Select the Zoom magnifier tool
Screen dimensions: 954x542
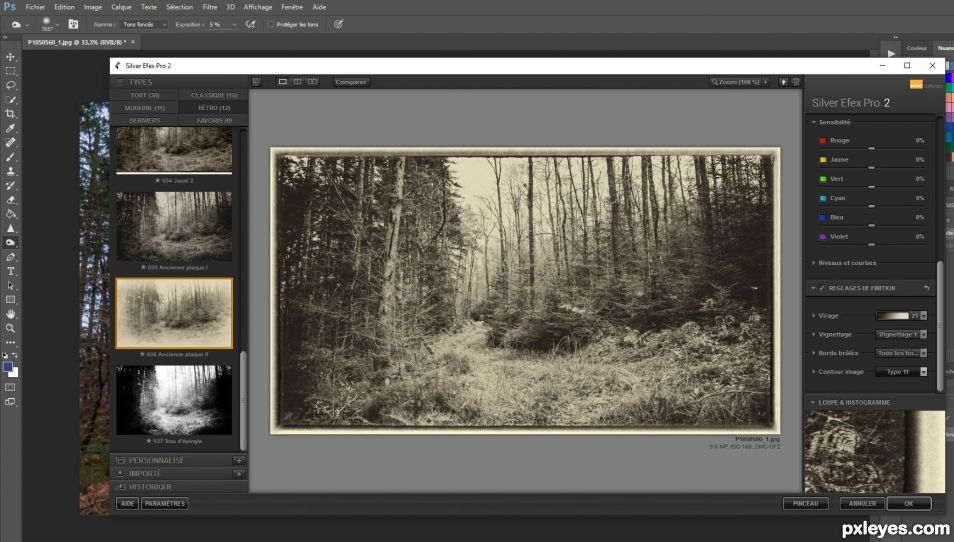click(x=10, y=328)
